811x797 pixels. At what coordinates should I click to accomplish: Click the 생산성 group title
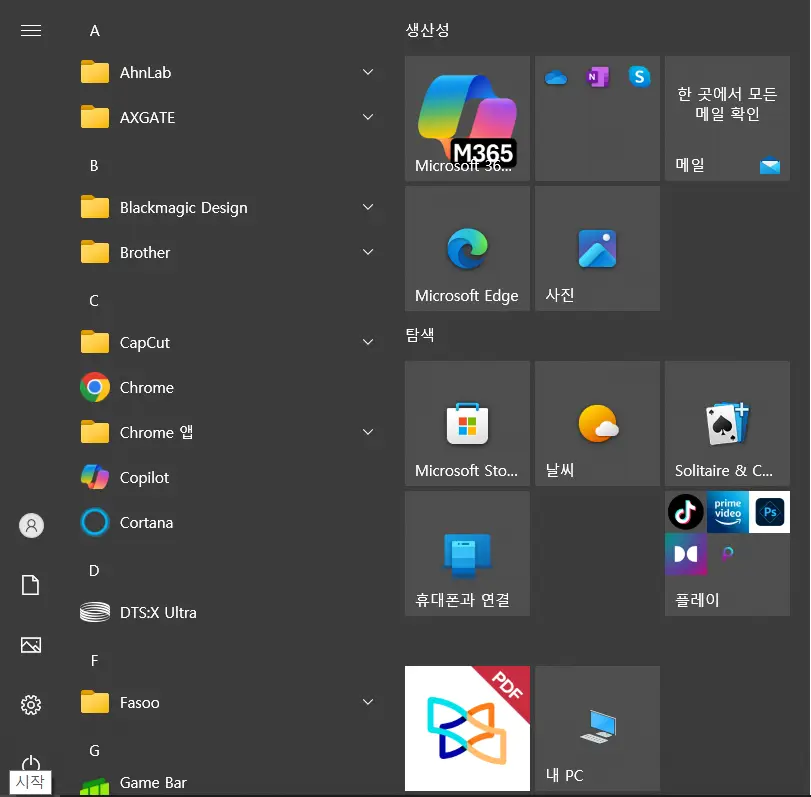coord(427,30)
